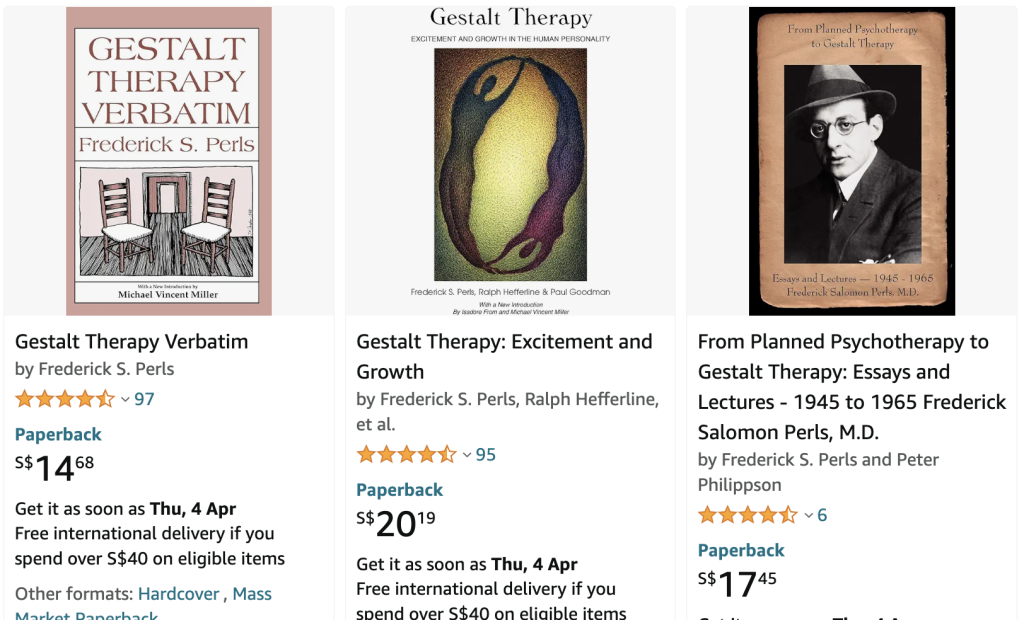The image size is (1024, 620).
Task: Select Paperback format priced S$20.19
Action: (399, 490)
